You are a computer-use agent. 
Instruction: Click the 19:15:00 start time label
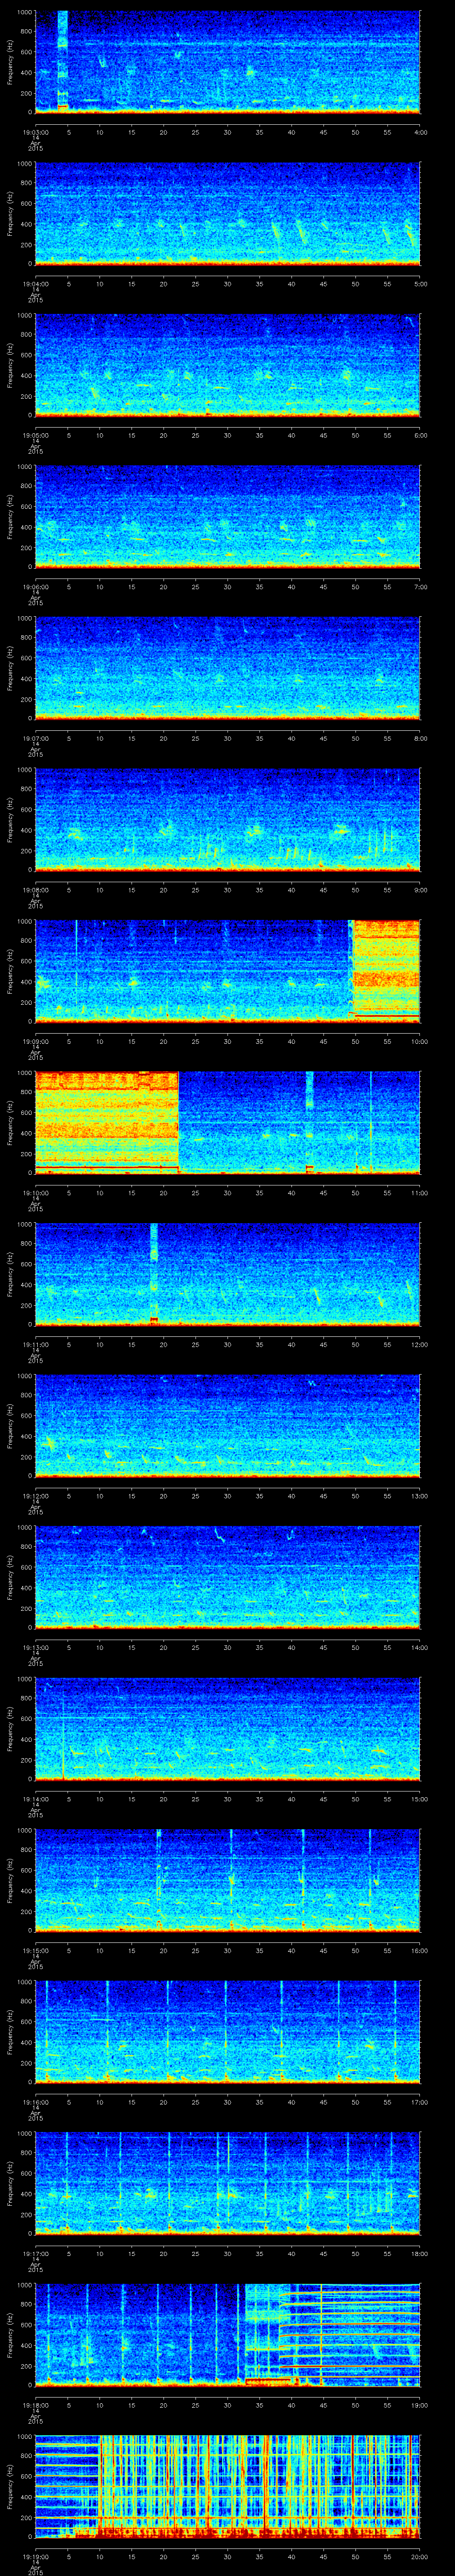pos(35,1950)
